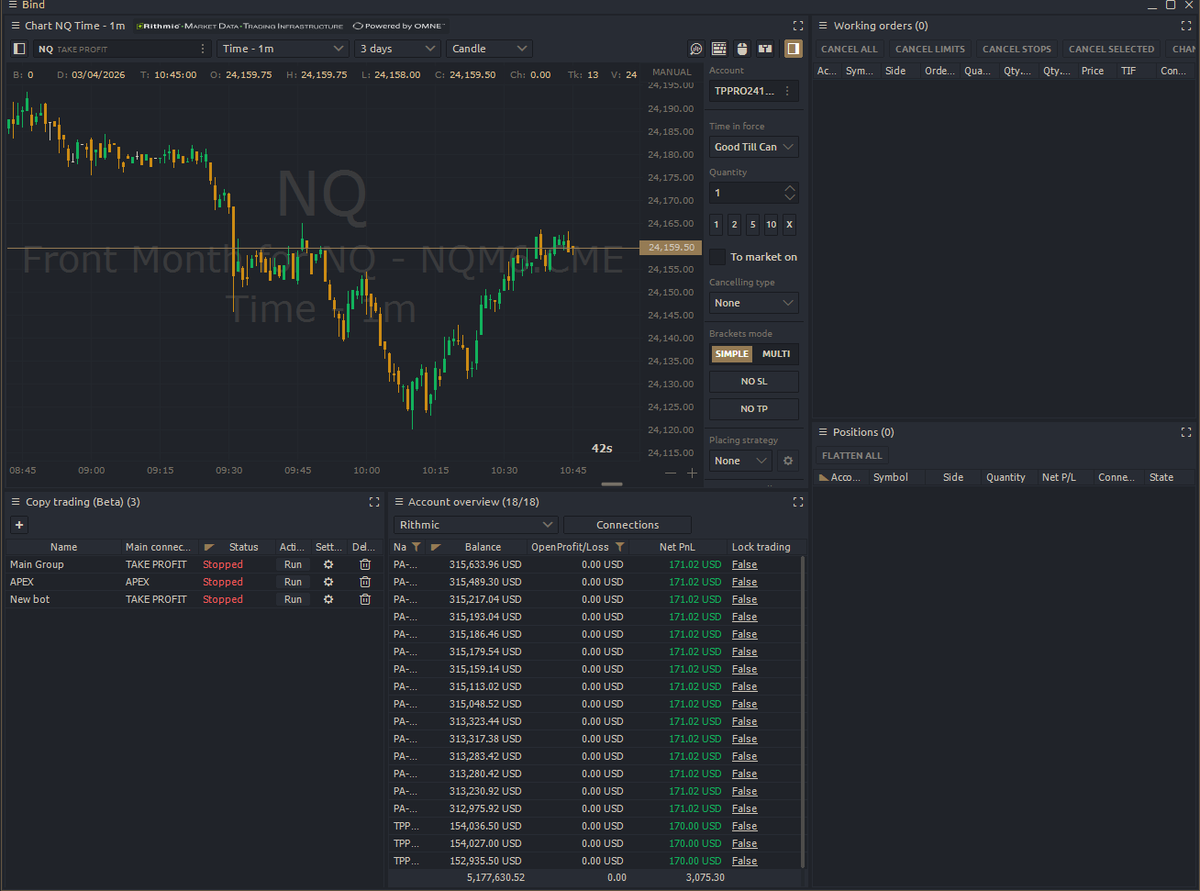This screenshot has height=891, width=1200.
Task: Select the TPPRO241 account selector
Action: click(754, 91)
